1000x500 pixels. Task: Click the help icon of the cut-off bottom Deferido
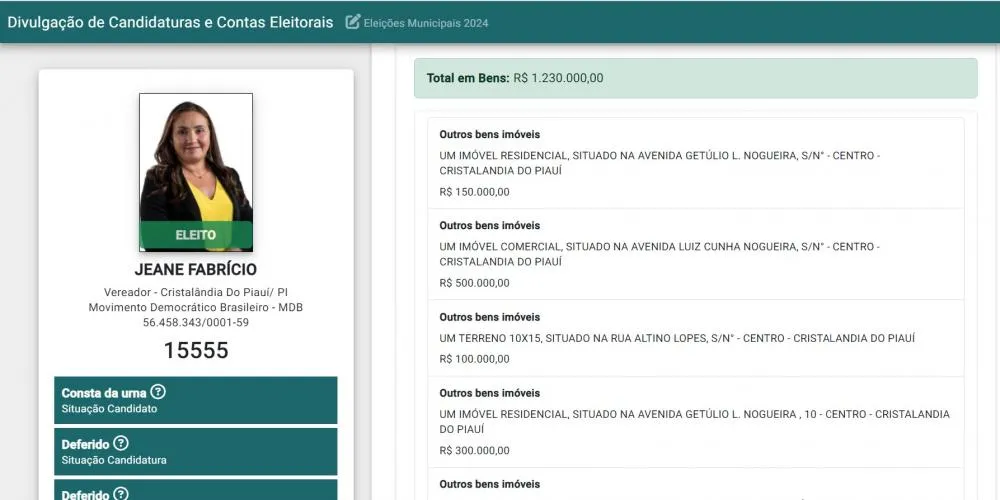pyautogui.click(x=121, y=494)
